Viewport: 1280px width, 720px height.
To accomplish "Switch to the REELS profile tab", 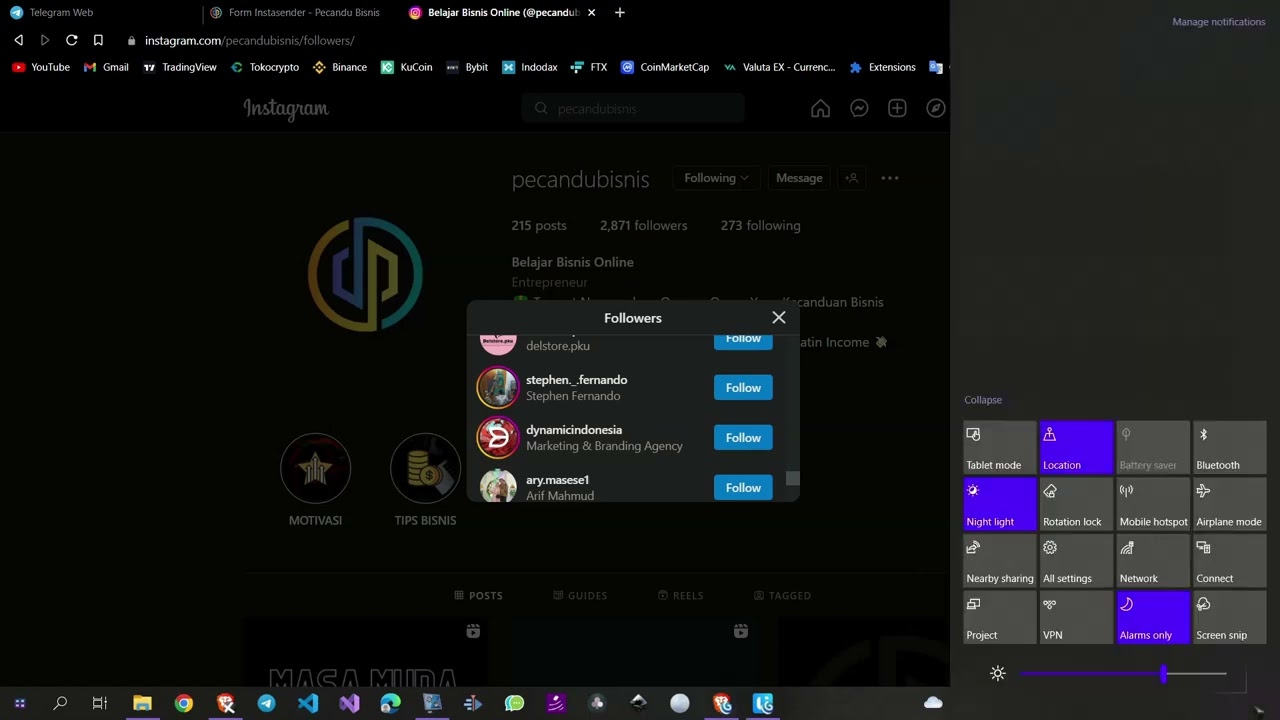I will pos(680,595).
